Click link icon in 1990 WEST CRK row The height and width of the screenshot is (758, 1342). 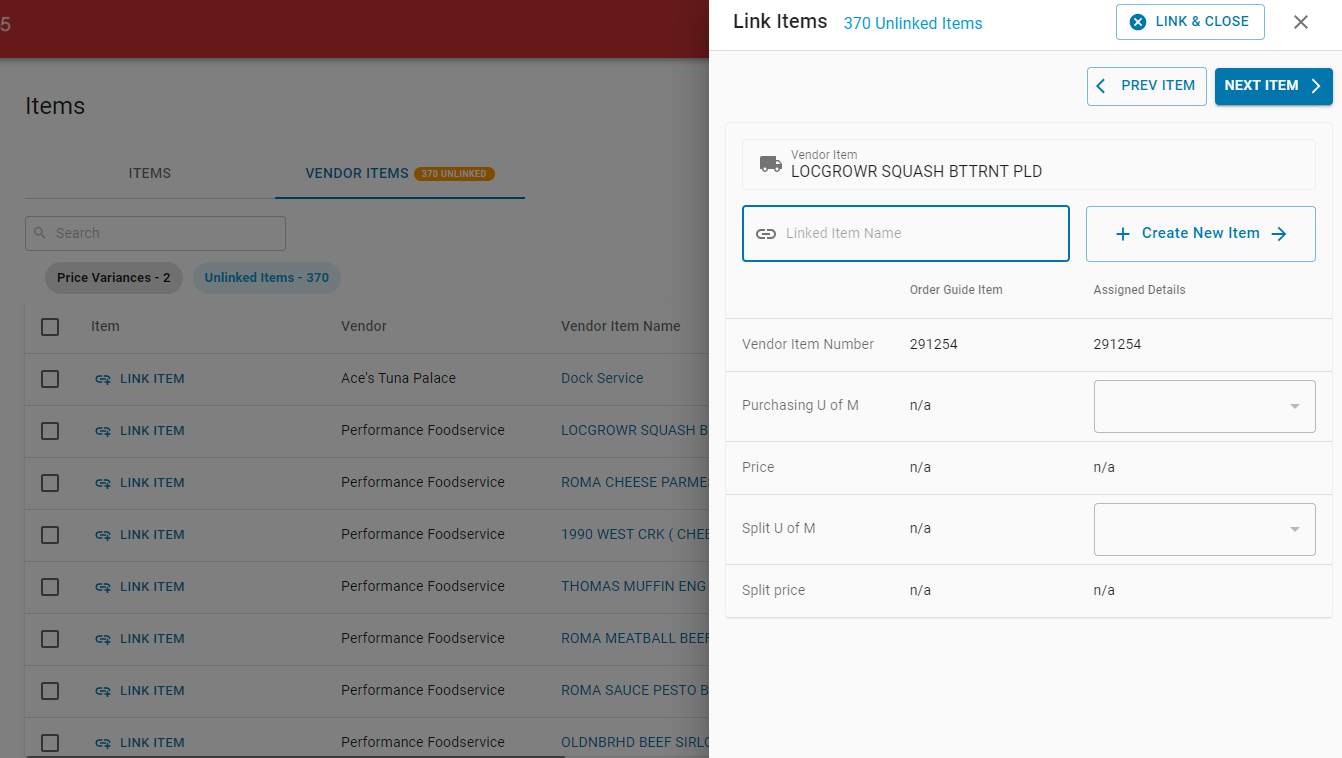point(103,535)
